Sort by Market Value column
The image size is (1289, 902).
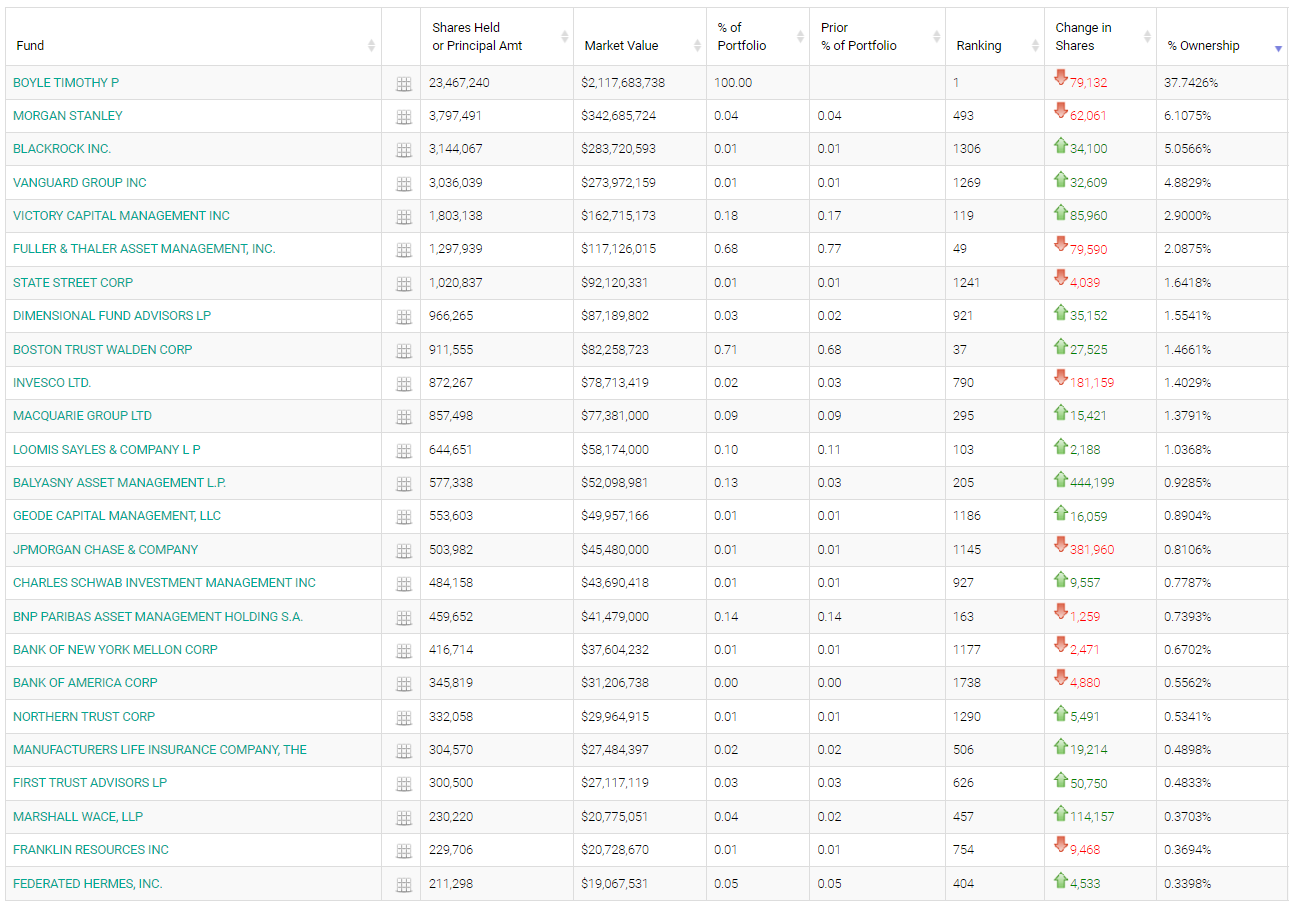tap(640, 37)
